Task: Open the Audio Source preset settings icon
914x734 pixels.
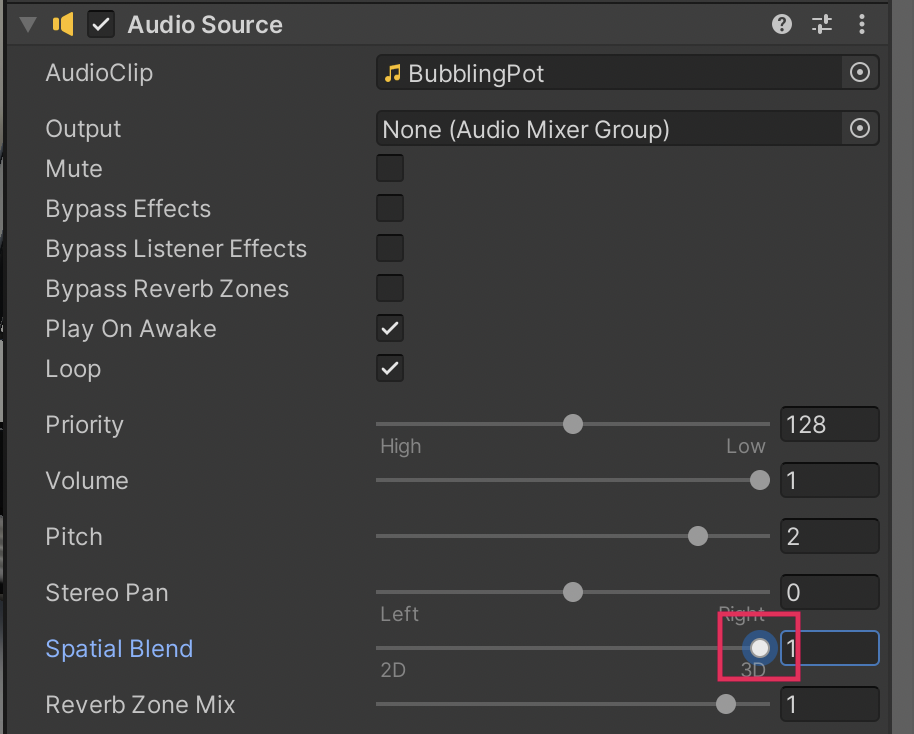Action: pyautogui.click(x=822, y=25)
